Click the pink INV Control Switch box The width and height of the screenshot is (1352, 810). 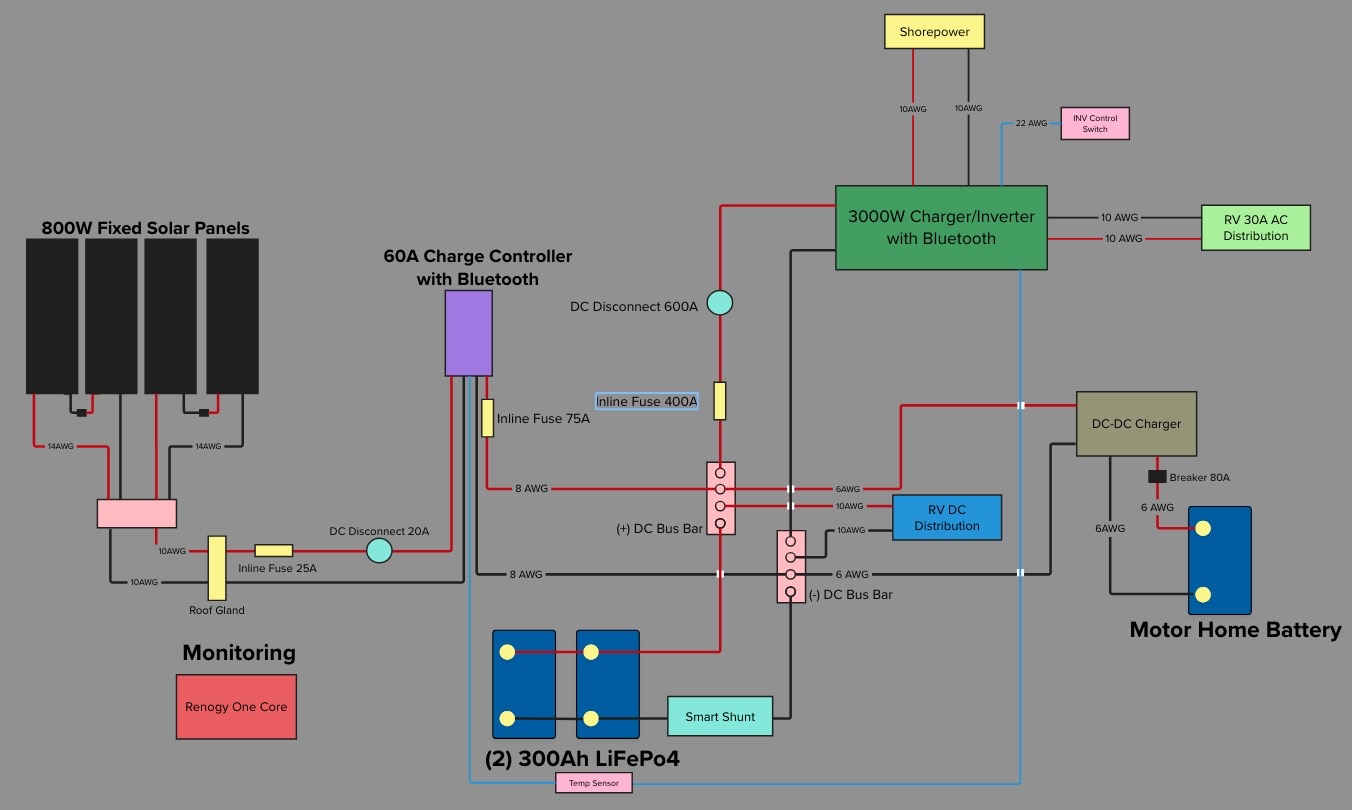(1095, 124)
